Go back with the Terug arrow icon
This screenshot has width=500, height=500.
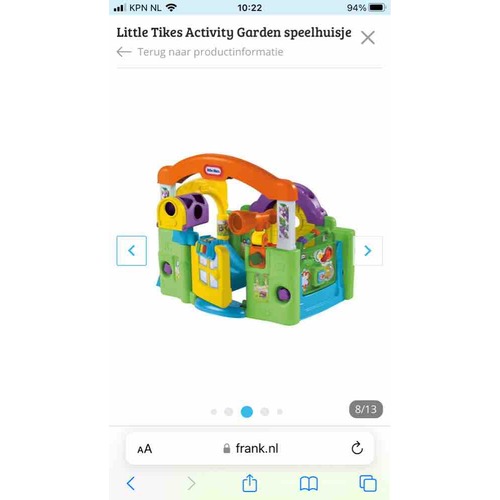(x=124, y=52)
